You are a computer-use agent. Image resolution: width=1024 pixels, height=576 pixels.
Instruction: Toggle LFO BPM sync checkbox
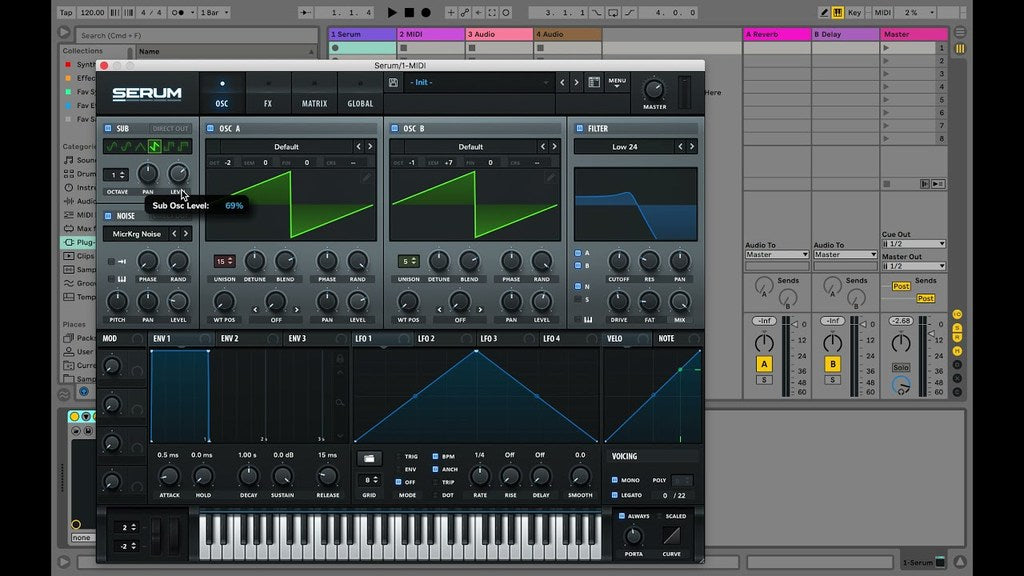tap(435, 456)
